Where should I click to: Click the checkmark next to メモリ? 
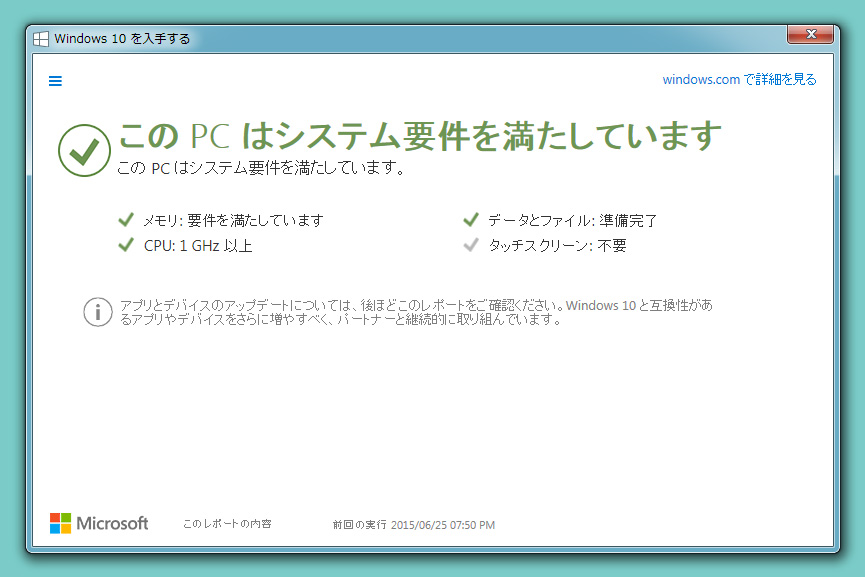click(x=126, y=220)
